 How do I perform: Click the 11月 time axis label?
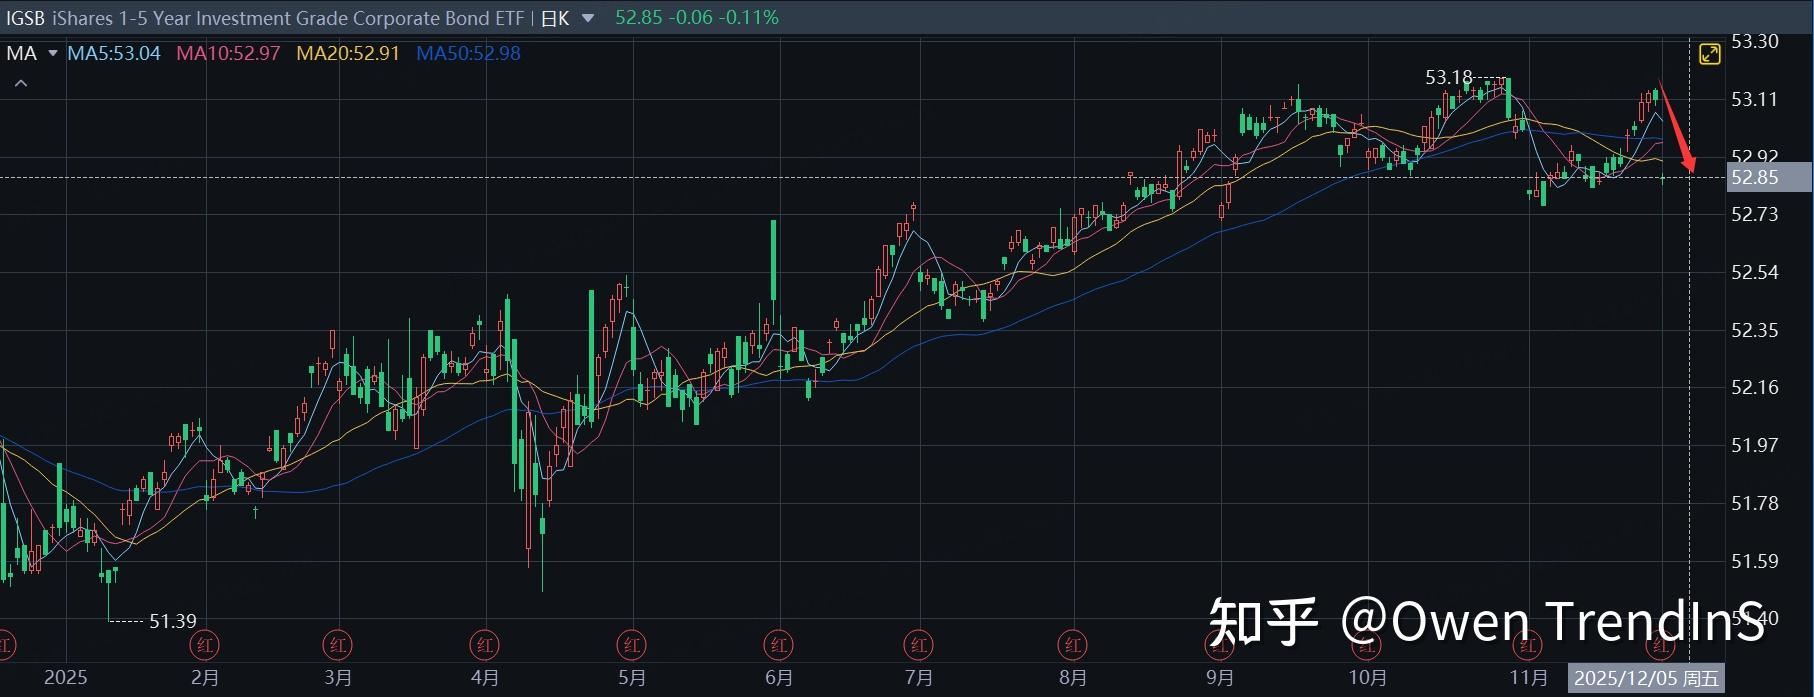(1528, 678)
